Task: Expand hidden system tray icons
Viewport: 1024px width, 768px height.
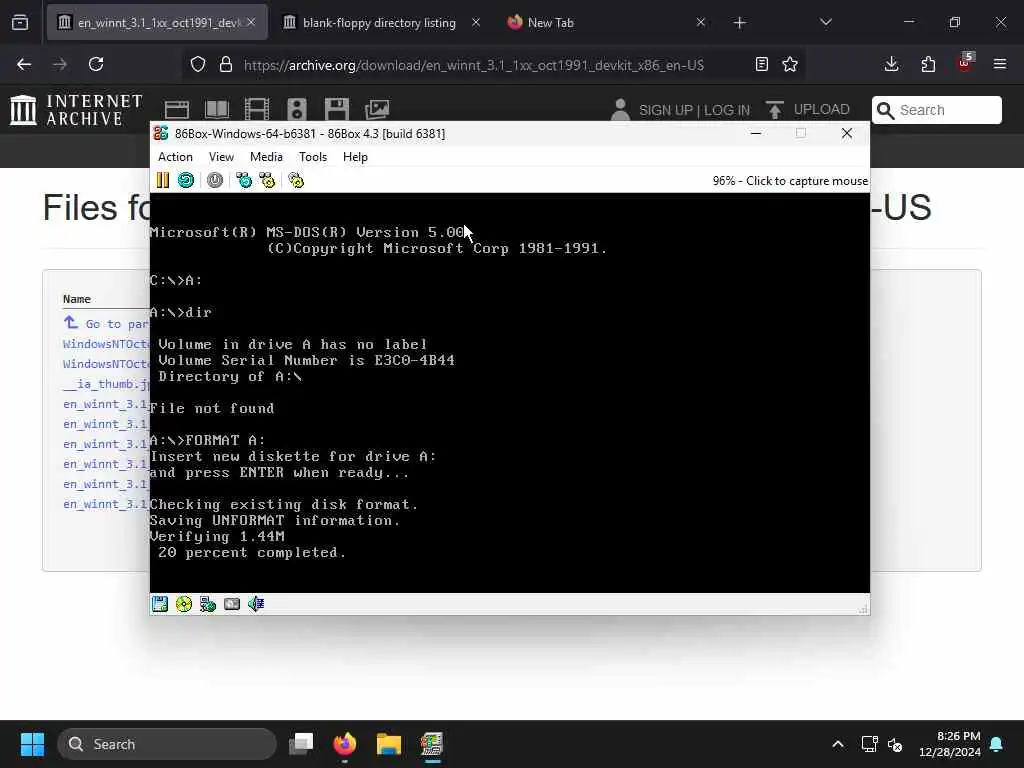Action: [838, 744]
